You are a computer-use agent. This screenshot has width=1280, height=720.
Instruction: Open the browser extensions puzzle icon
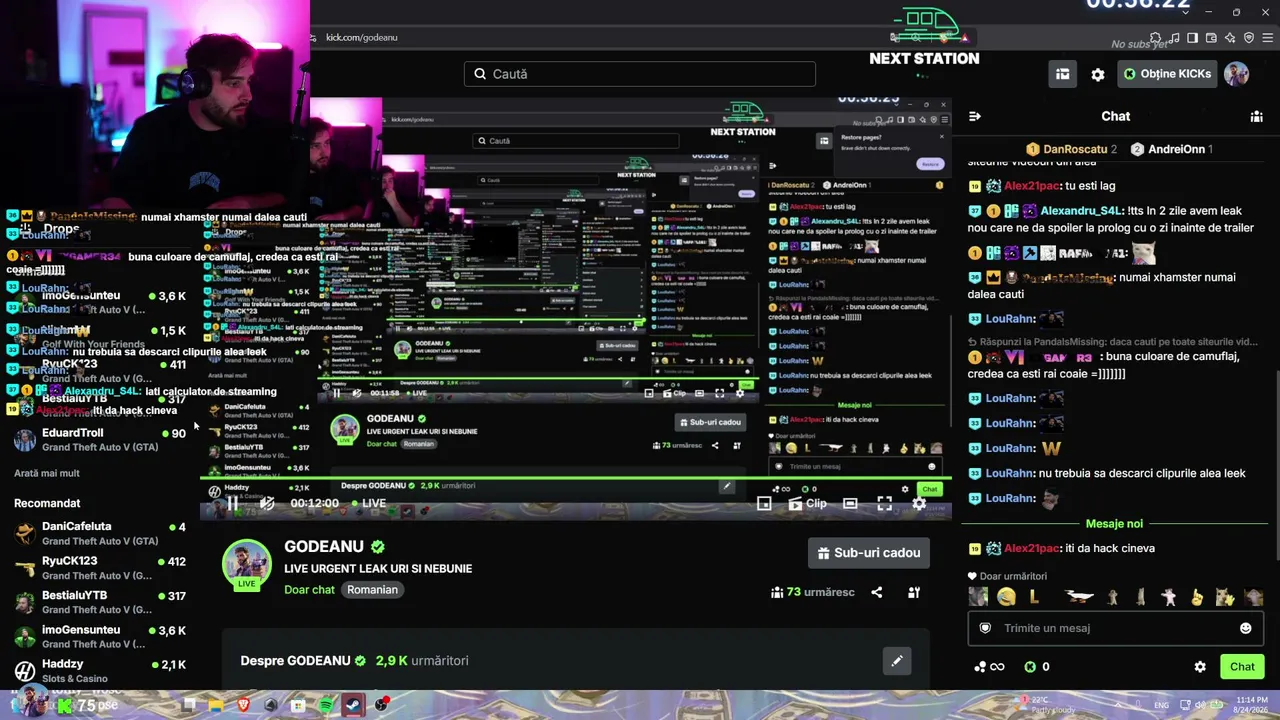point(1155,38)
